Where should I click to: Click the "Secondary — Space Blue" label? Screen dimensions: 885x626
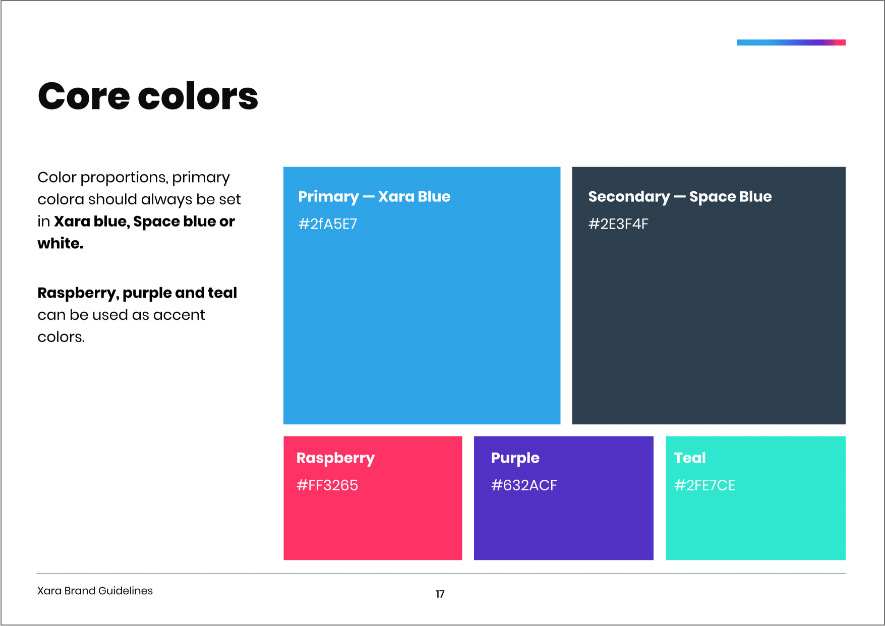point(680,197)
